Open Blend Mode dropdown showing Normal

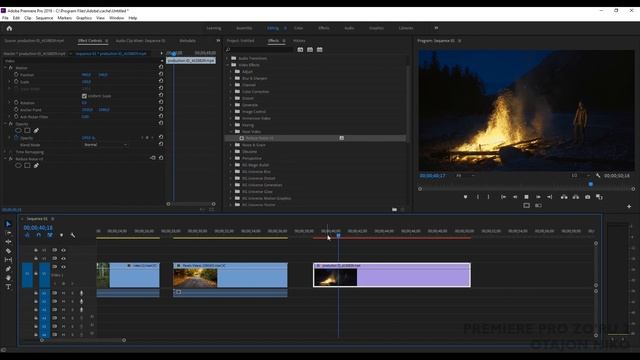105,145
